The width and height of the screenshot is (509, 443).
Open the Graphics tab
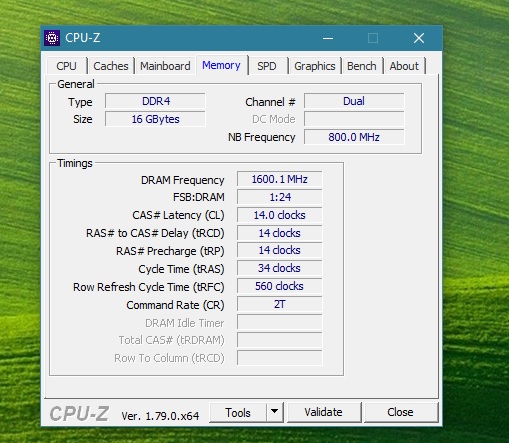click(315, 66)
